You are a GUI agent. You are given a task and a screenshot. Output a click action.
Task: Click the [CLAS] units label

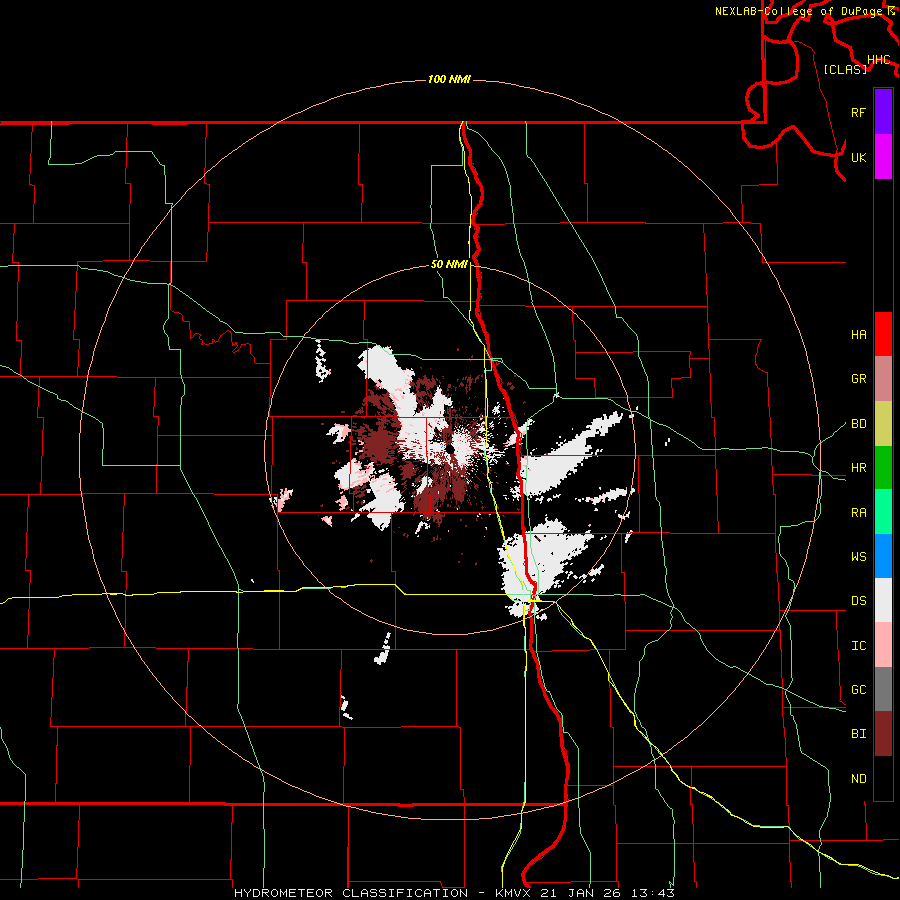coord(845,69)
